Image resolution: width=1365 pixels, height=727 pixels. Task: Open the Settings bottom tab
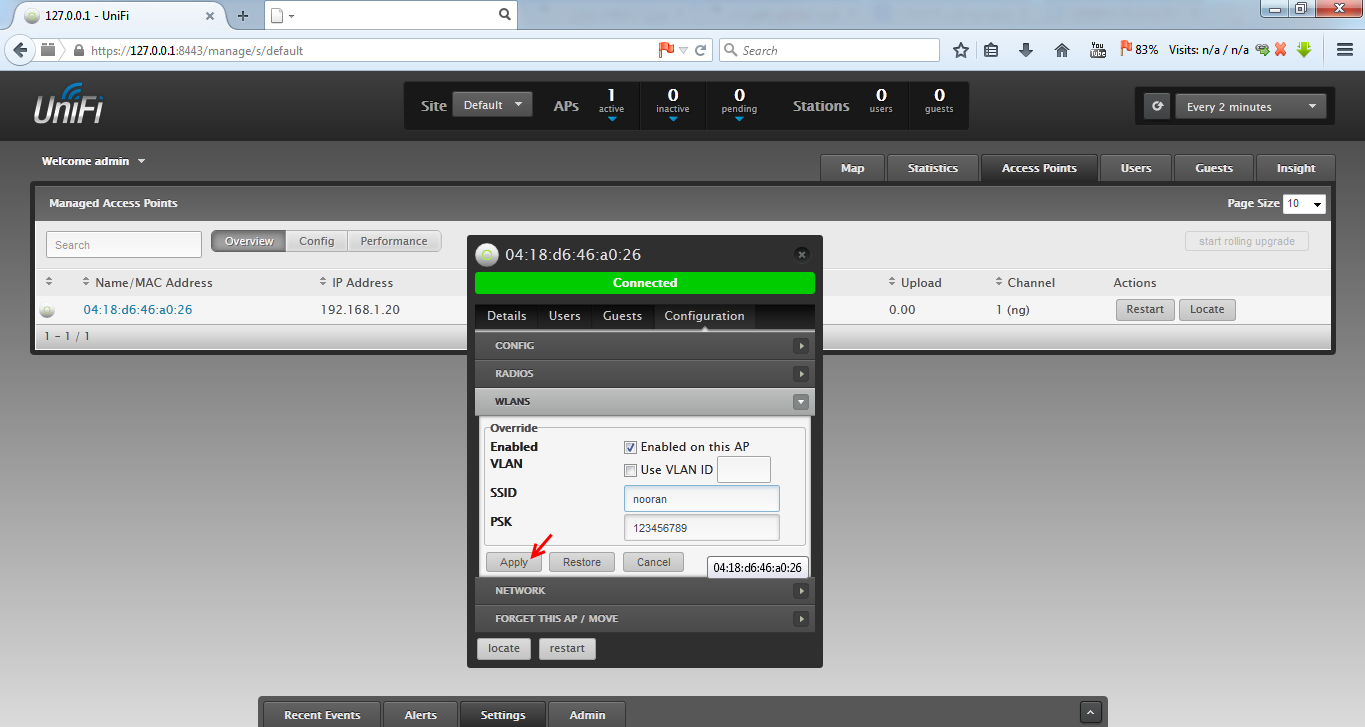point(503,715)
